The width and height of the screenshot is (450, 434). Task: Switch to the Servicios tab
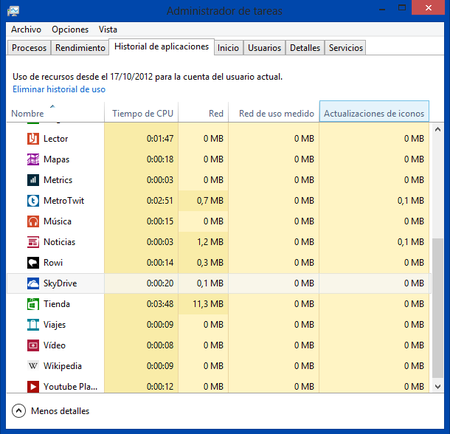pyautogui.click(x=346, y=48)
